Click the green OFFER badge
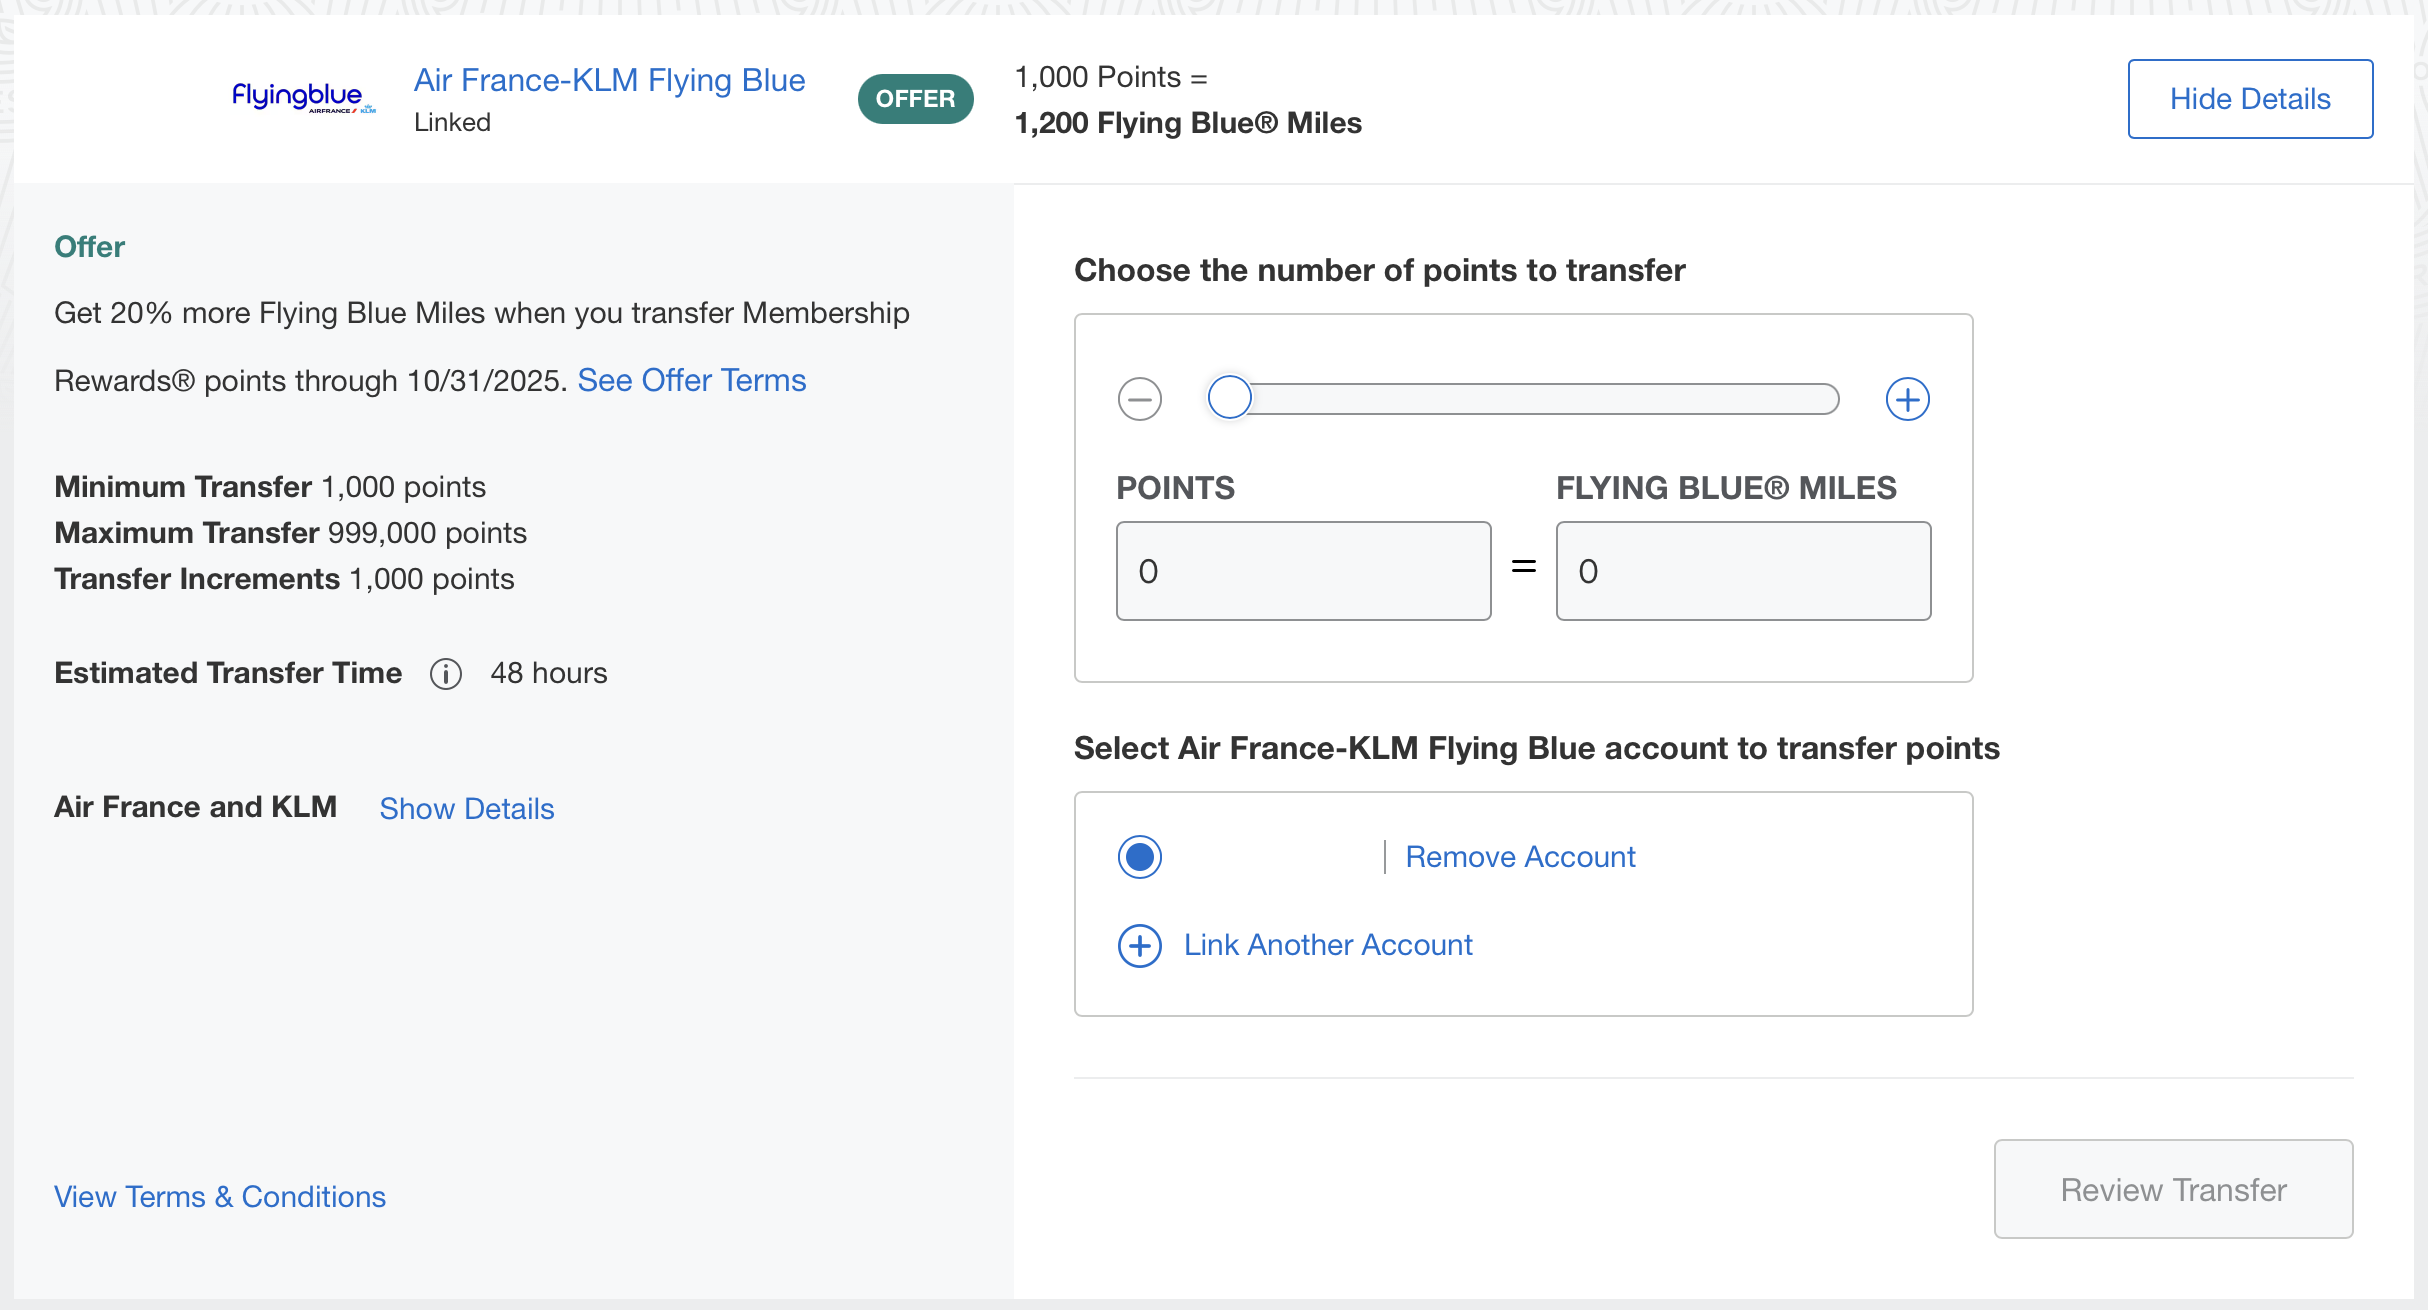 point(915,99)
